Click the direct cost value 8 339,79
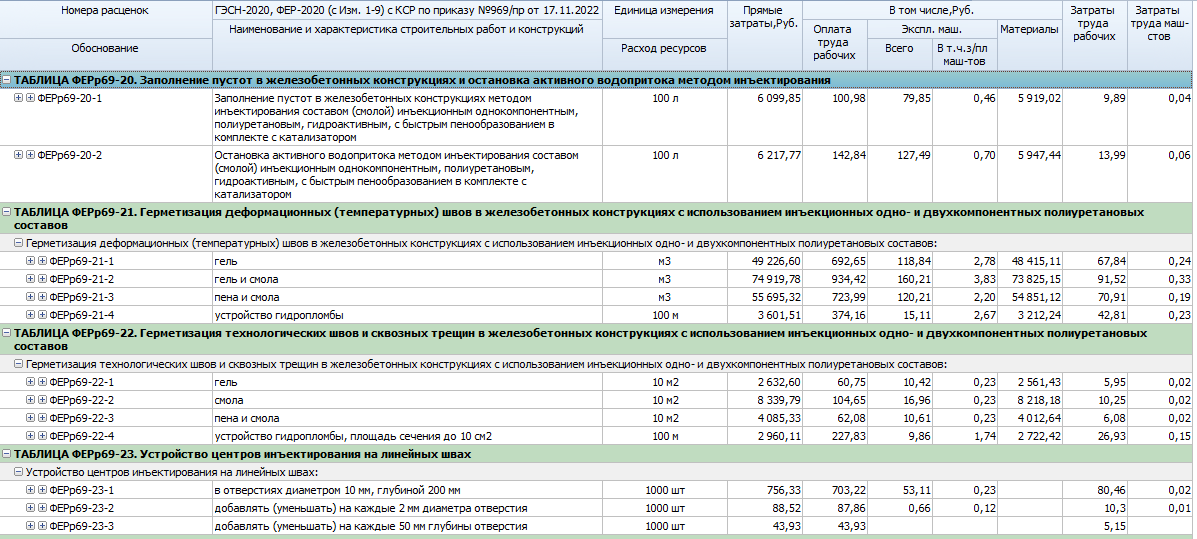 (x=779, y=400)
